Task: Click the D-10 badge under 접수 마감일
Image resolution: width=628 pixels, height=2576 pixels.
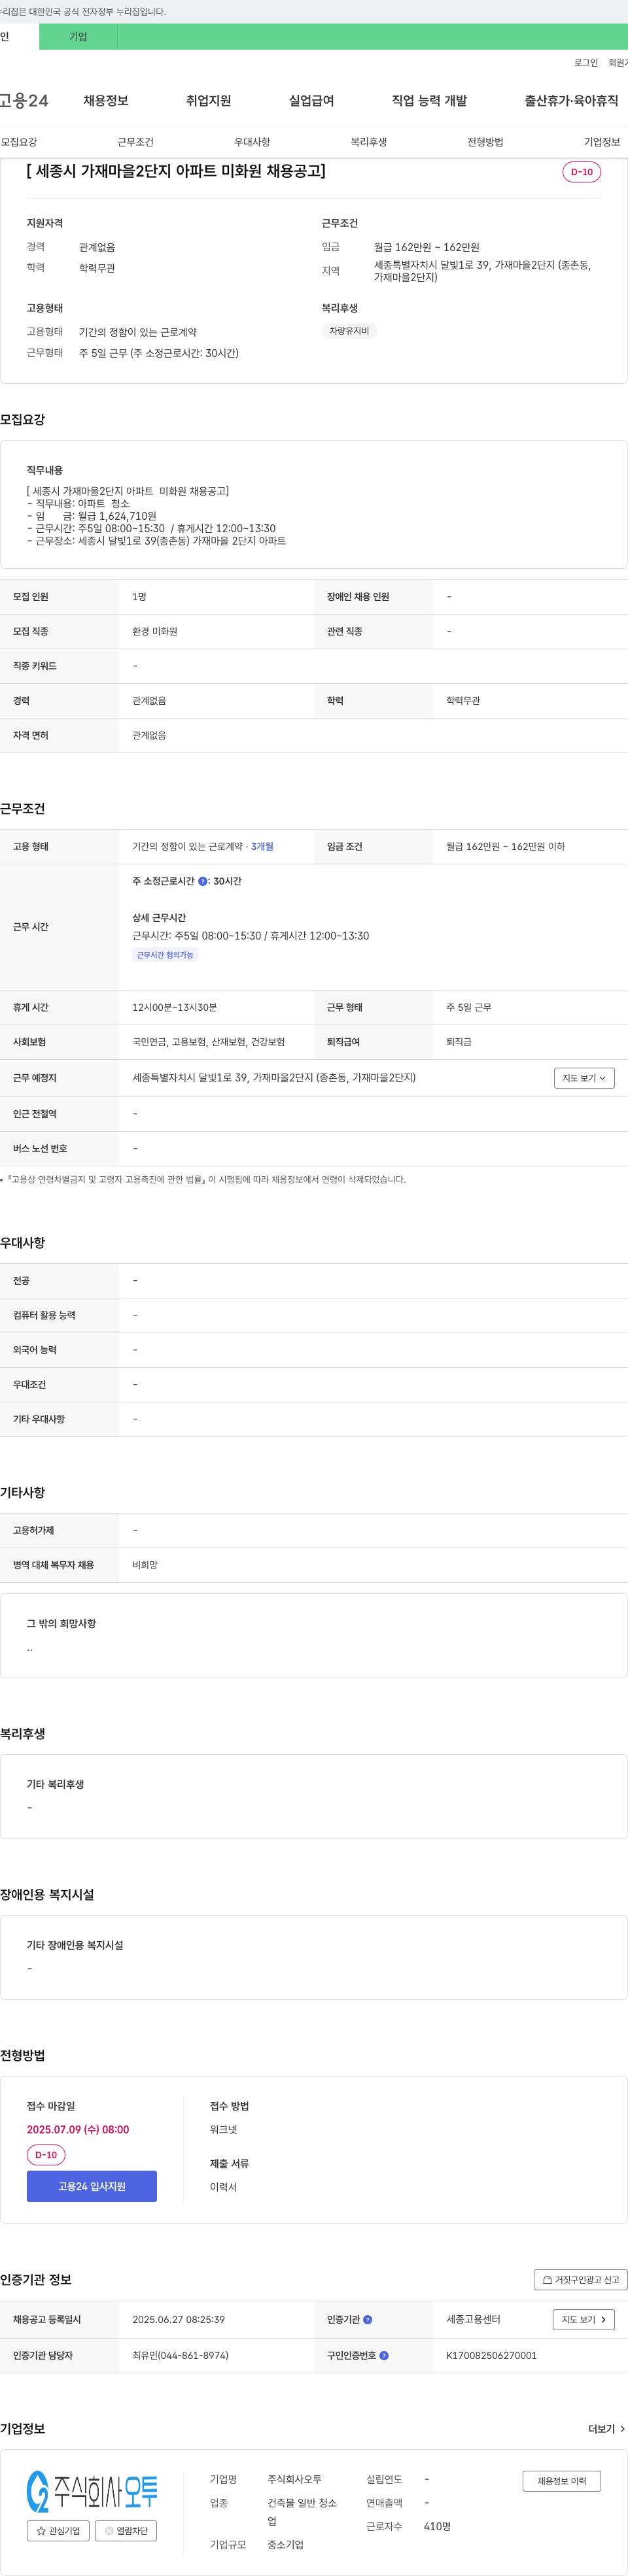Action: coord(46,2155)
